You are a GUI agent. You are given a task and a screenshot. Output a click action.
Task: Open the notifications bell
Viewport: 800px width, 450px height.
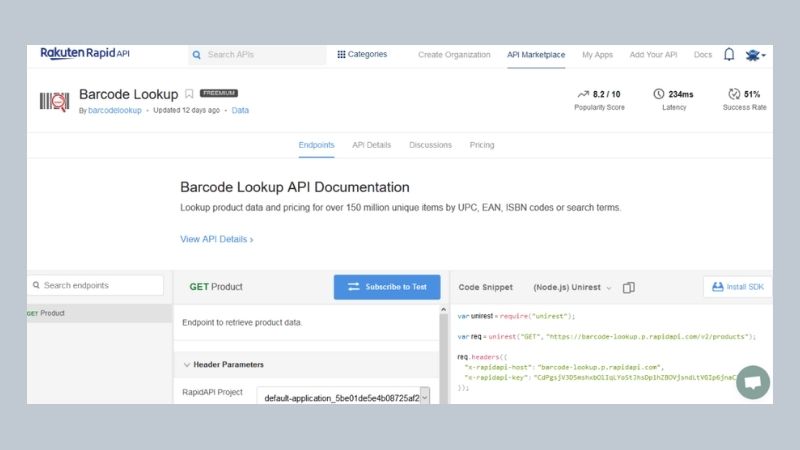(729, 55)
